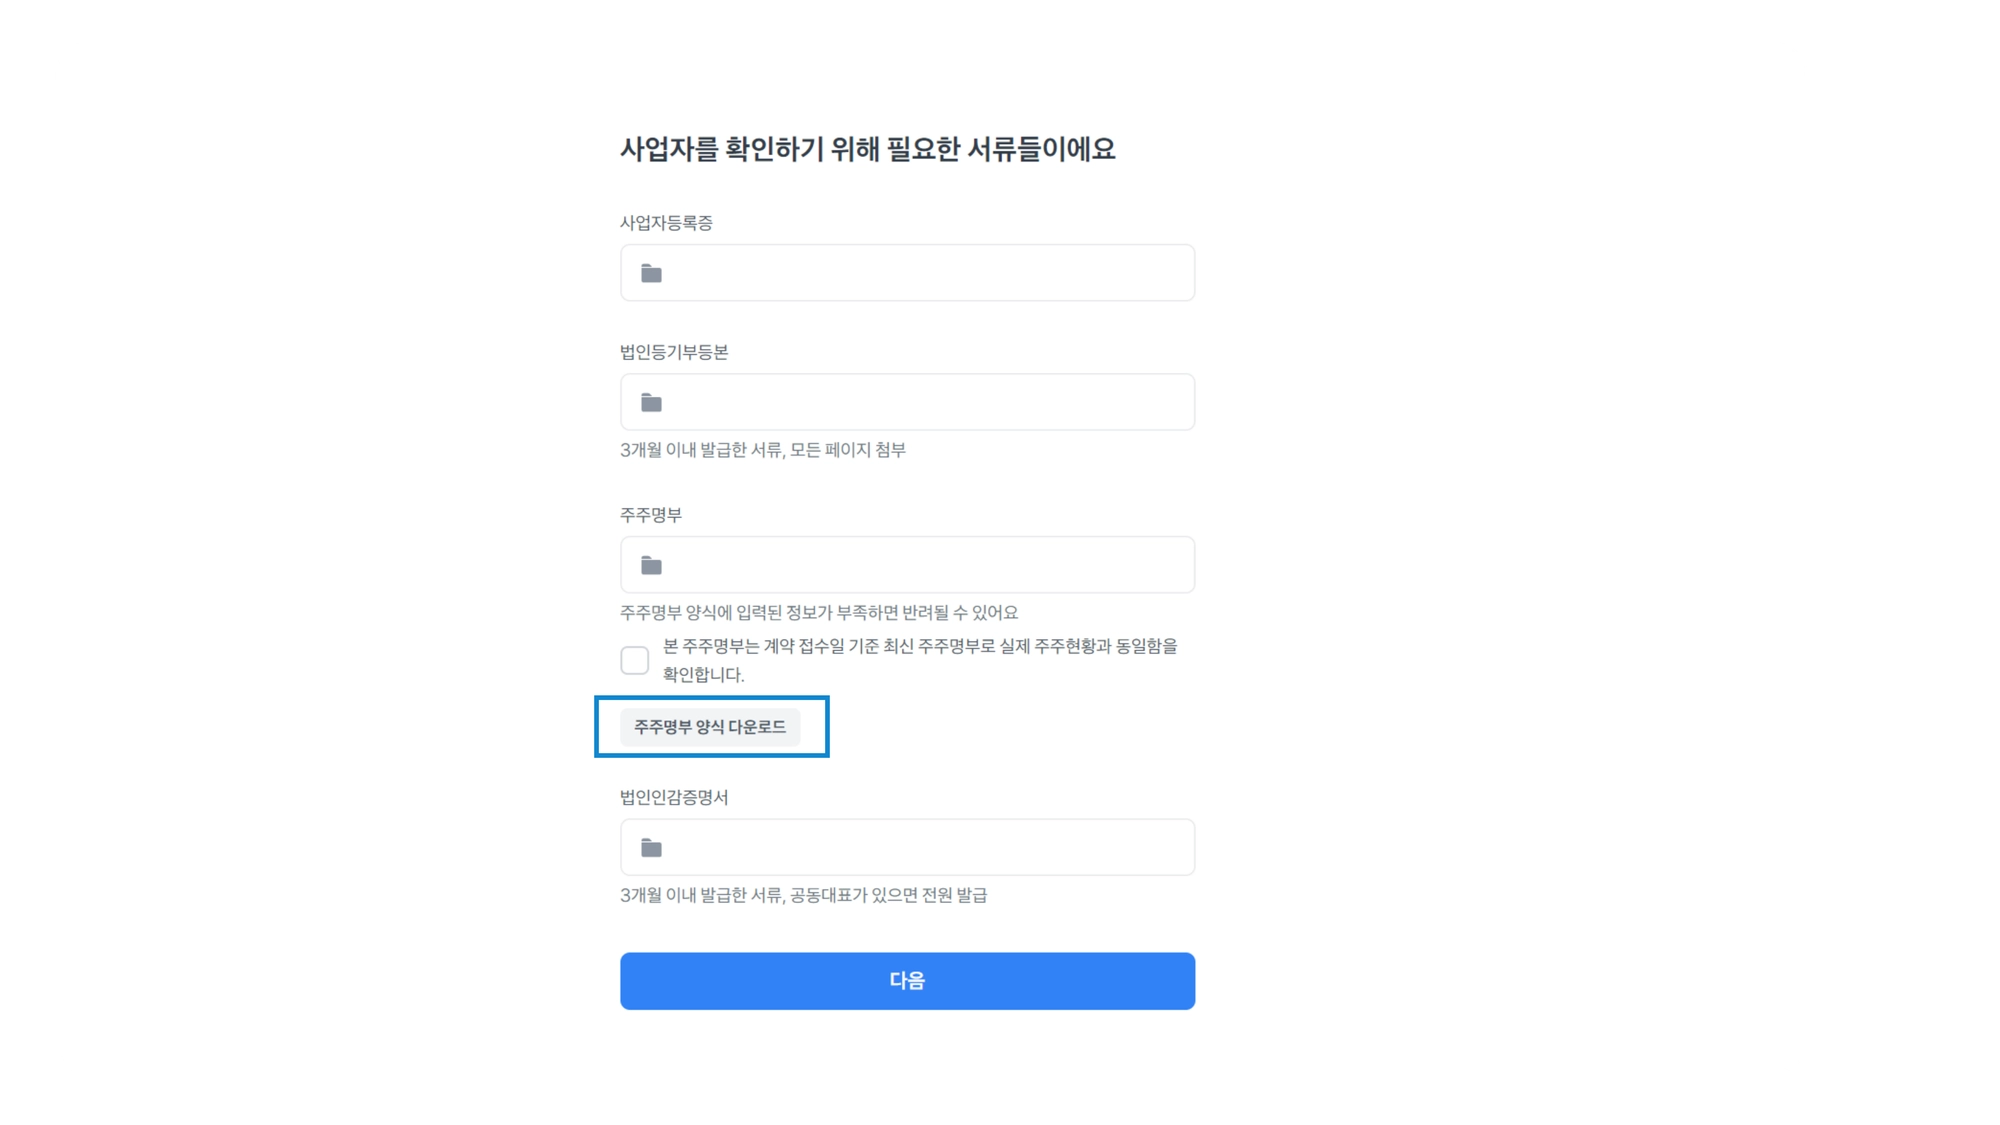The image size is (2000, 1125).
Task: Click the 법인인감증명서 file upload field
Action: [x=920, y=848]
